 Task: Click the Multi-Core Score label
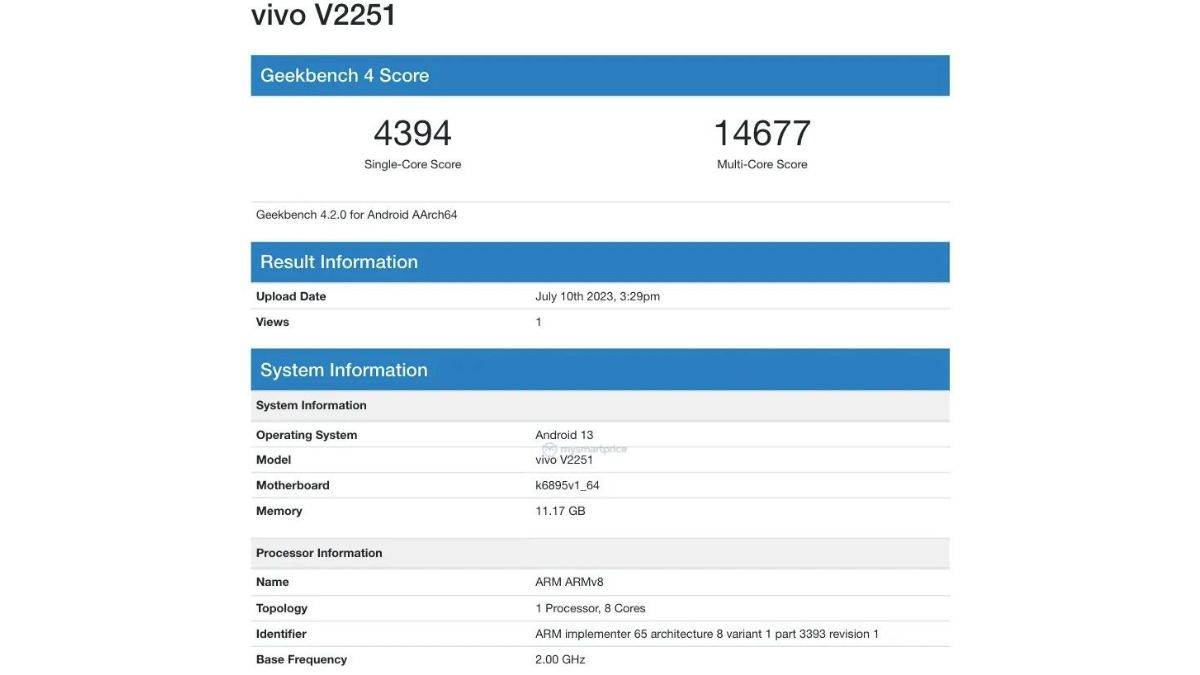click(762, 163)
